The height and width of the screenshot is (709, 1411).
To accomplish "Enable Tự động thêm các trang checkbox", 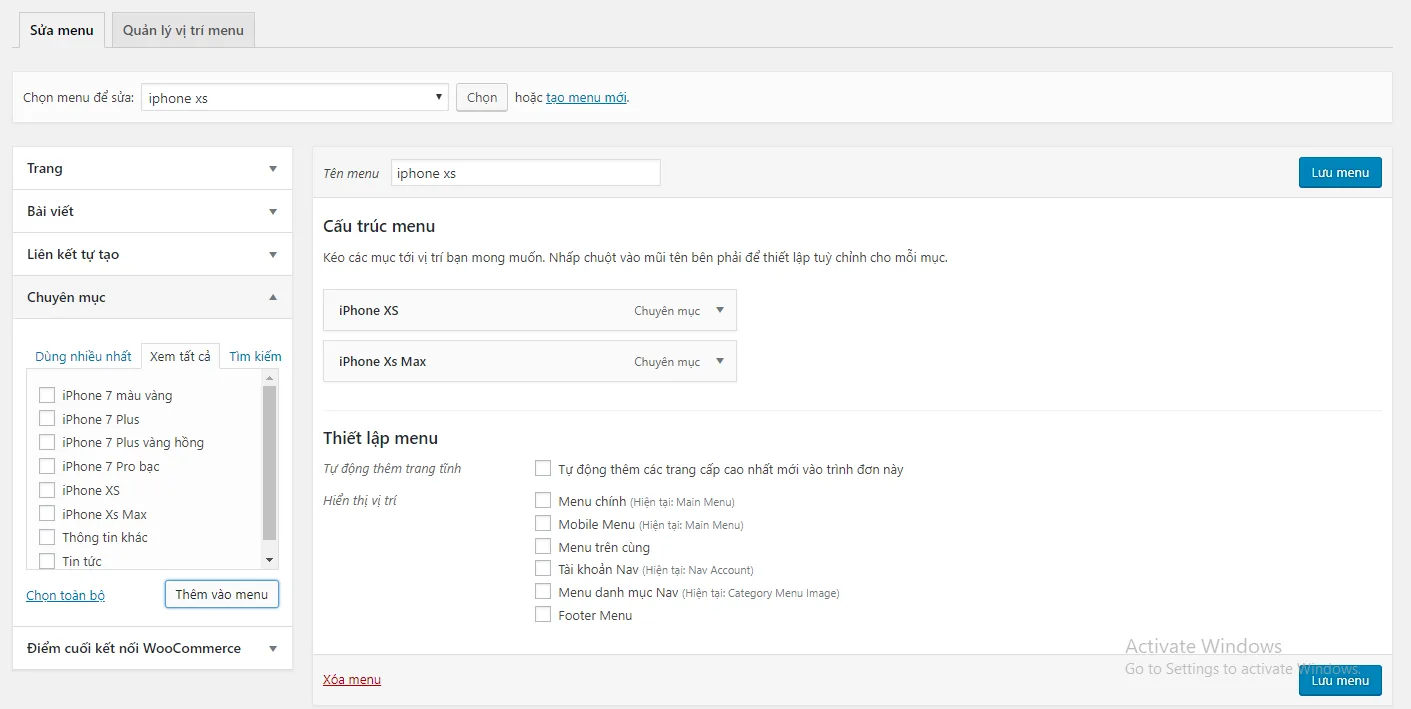I will 543,468.
